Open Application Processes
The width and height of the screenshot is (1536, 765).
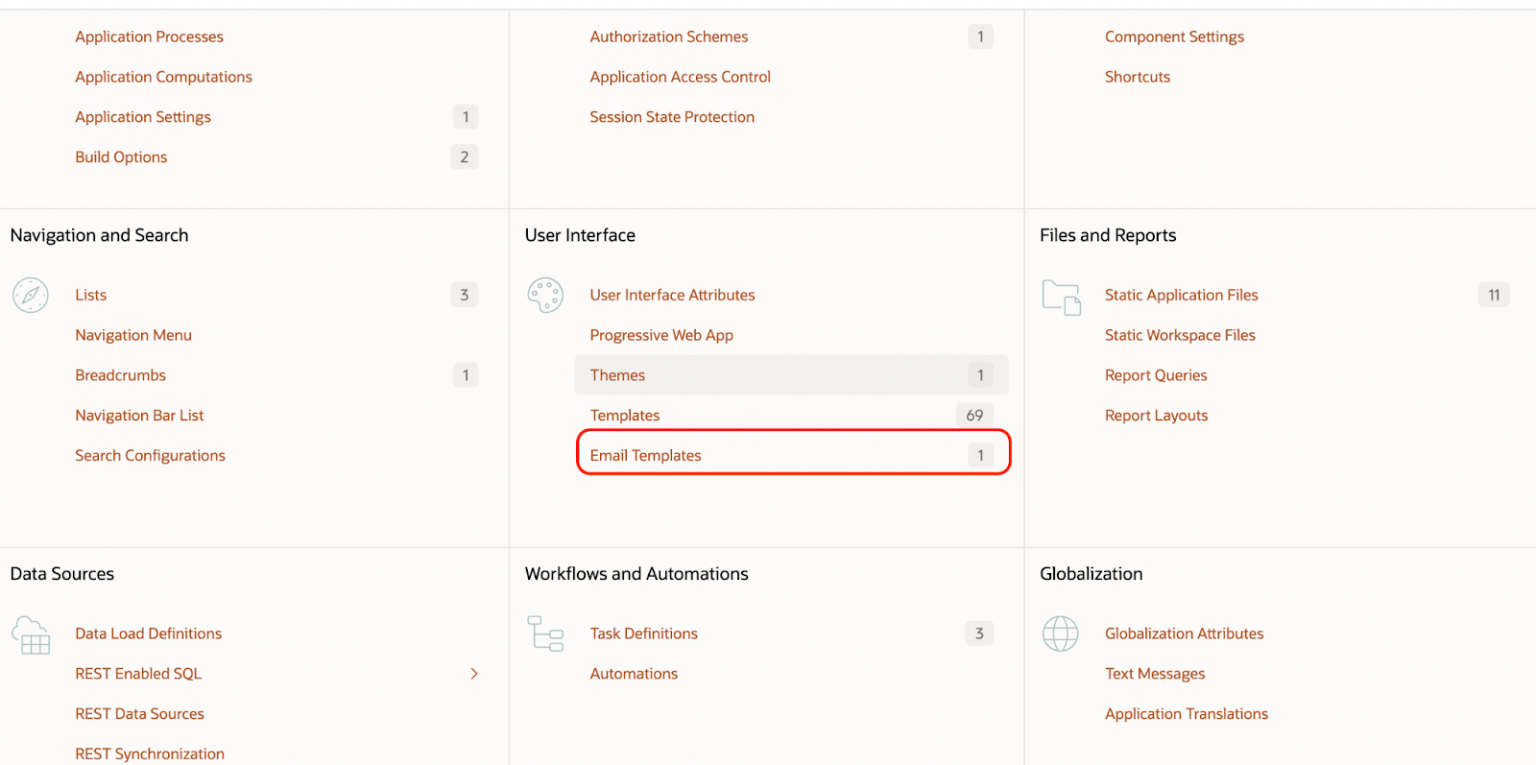coord(149,36)
